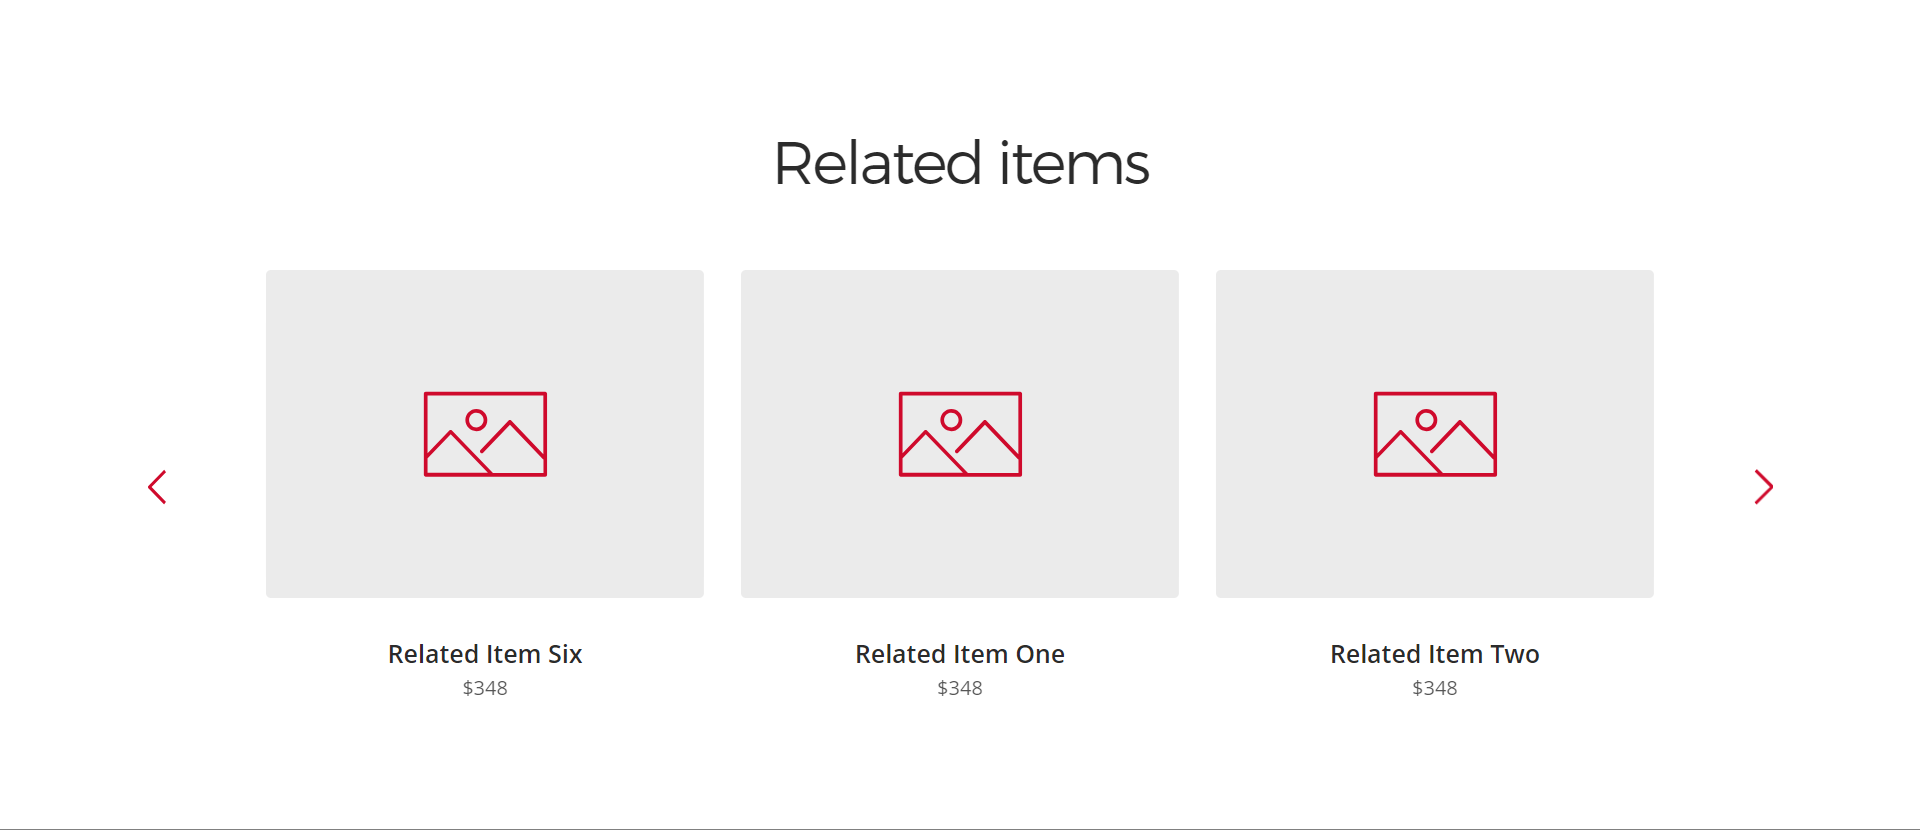Advance carousel using the right red chevron

tap(1764, 487)
